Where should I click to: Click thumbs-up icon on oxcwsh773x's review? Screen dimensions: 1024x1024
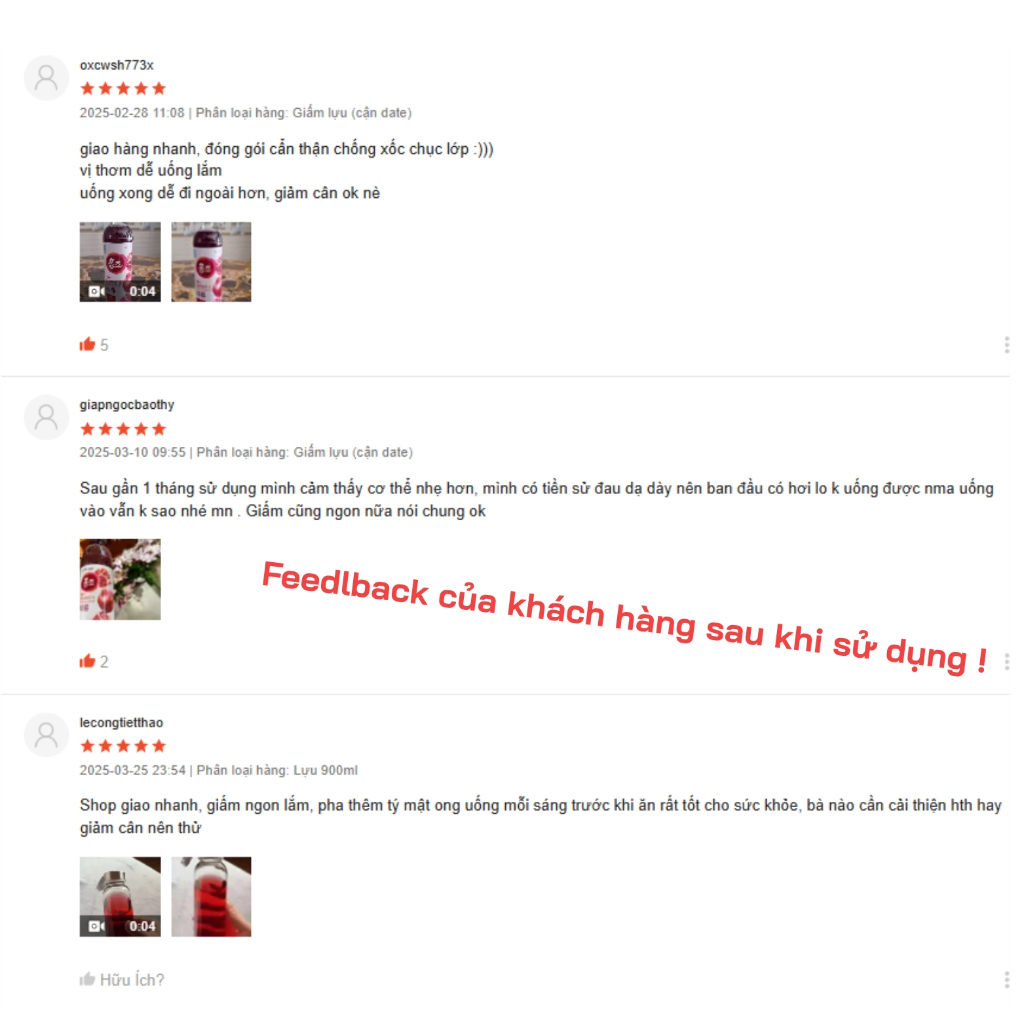point(87,344)
